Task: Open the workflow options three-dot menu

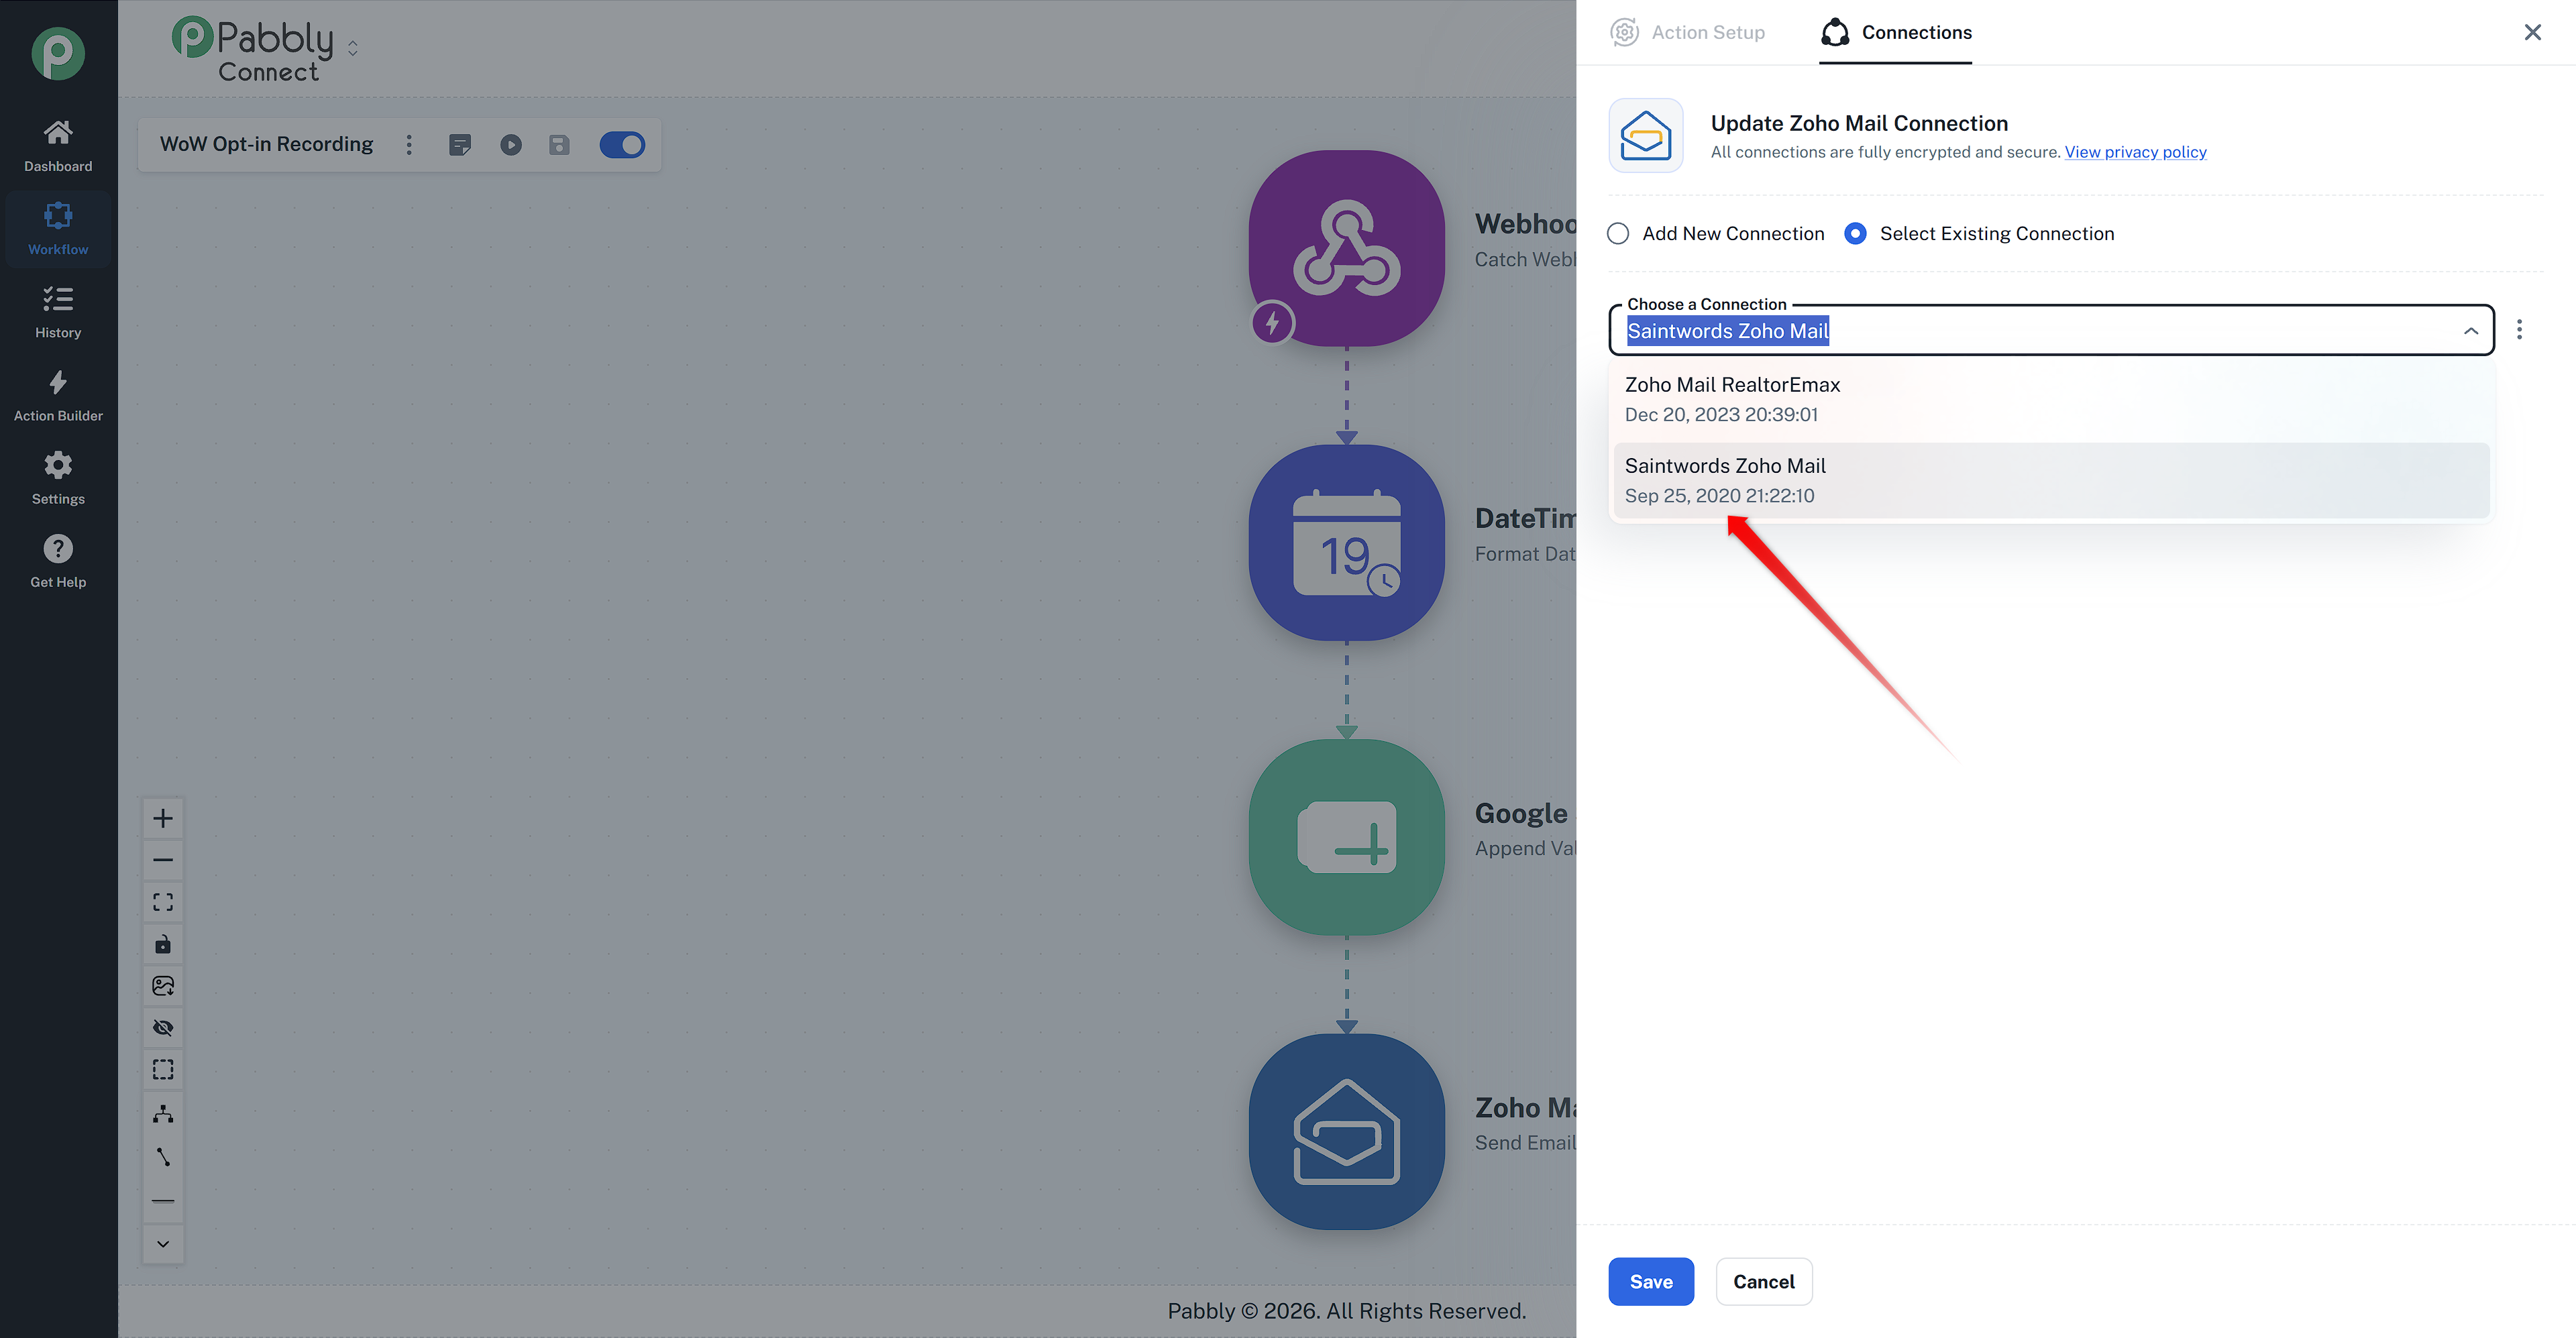Action: tap(409, 145)
